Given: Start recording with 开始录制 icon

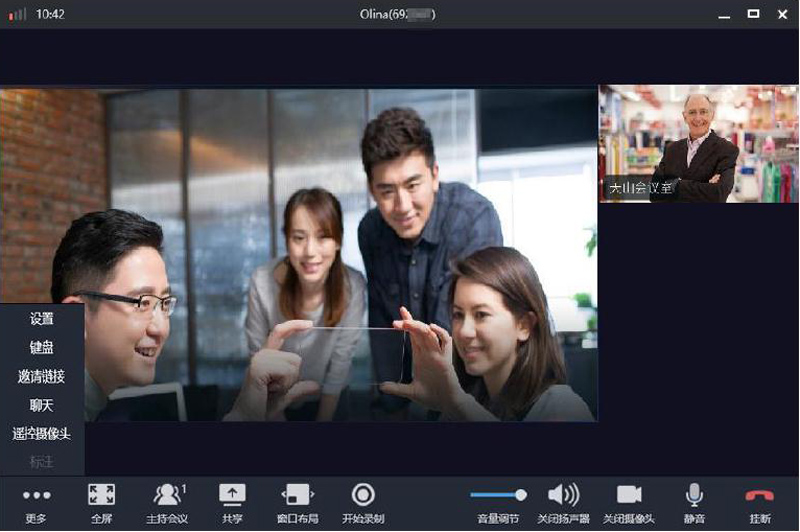Looking at the screenshot, I should (363, 495).
